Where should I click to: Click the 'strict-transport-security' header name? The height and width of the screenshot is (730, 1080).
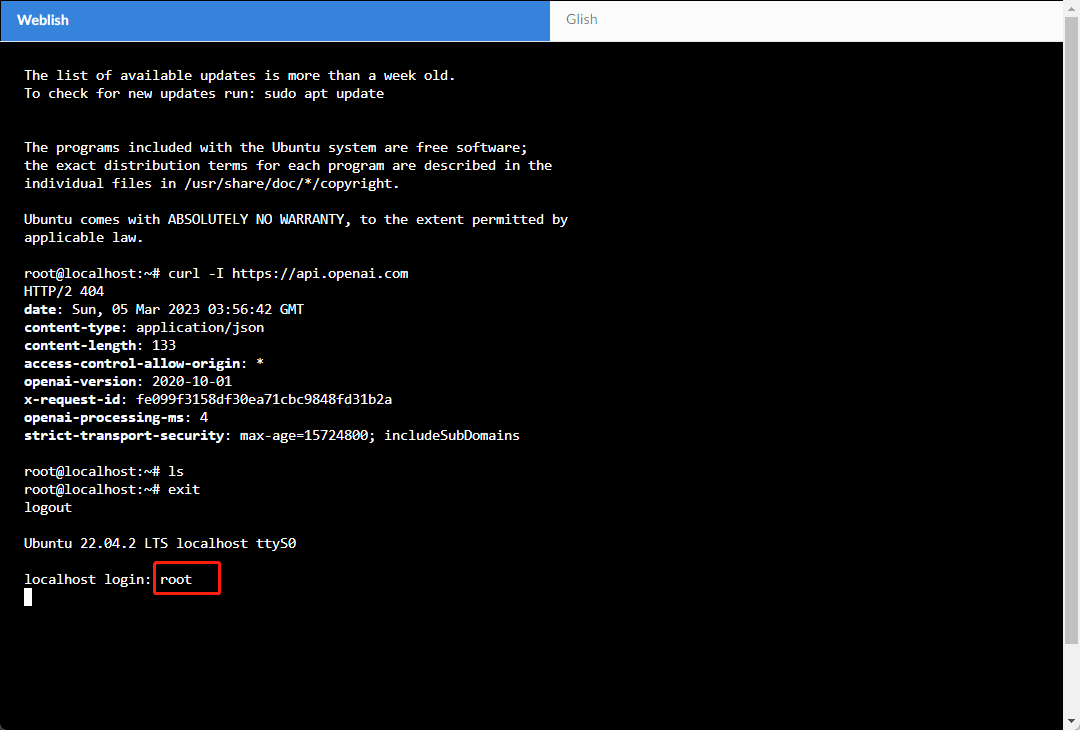pyautogui.click(x=124, y=435)
